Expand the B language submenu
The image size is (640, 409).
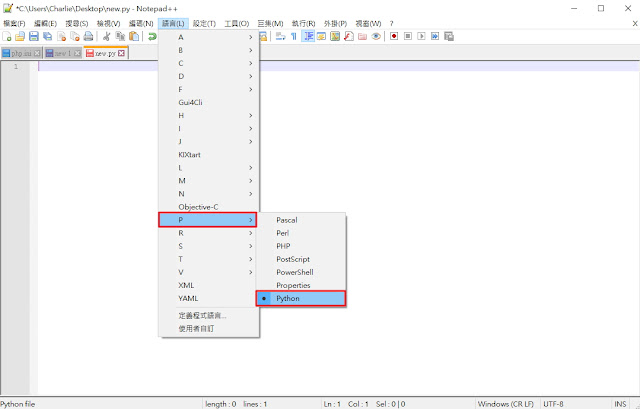[209, 50]
